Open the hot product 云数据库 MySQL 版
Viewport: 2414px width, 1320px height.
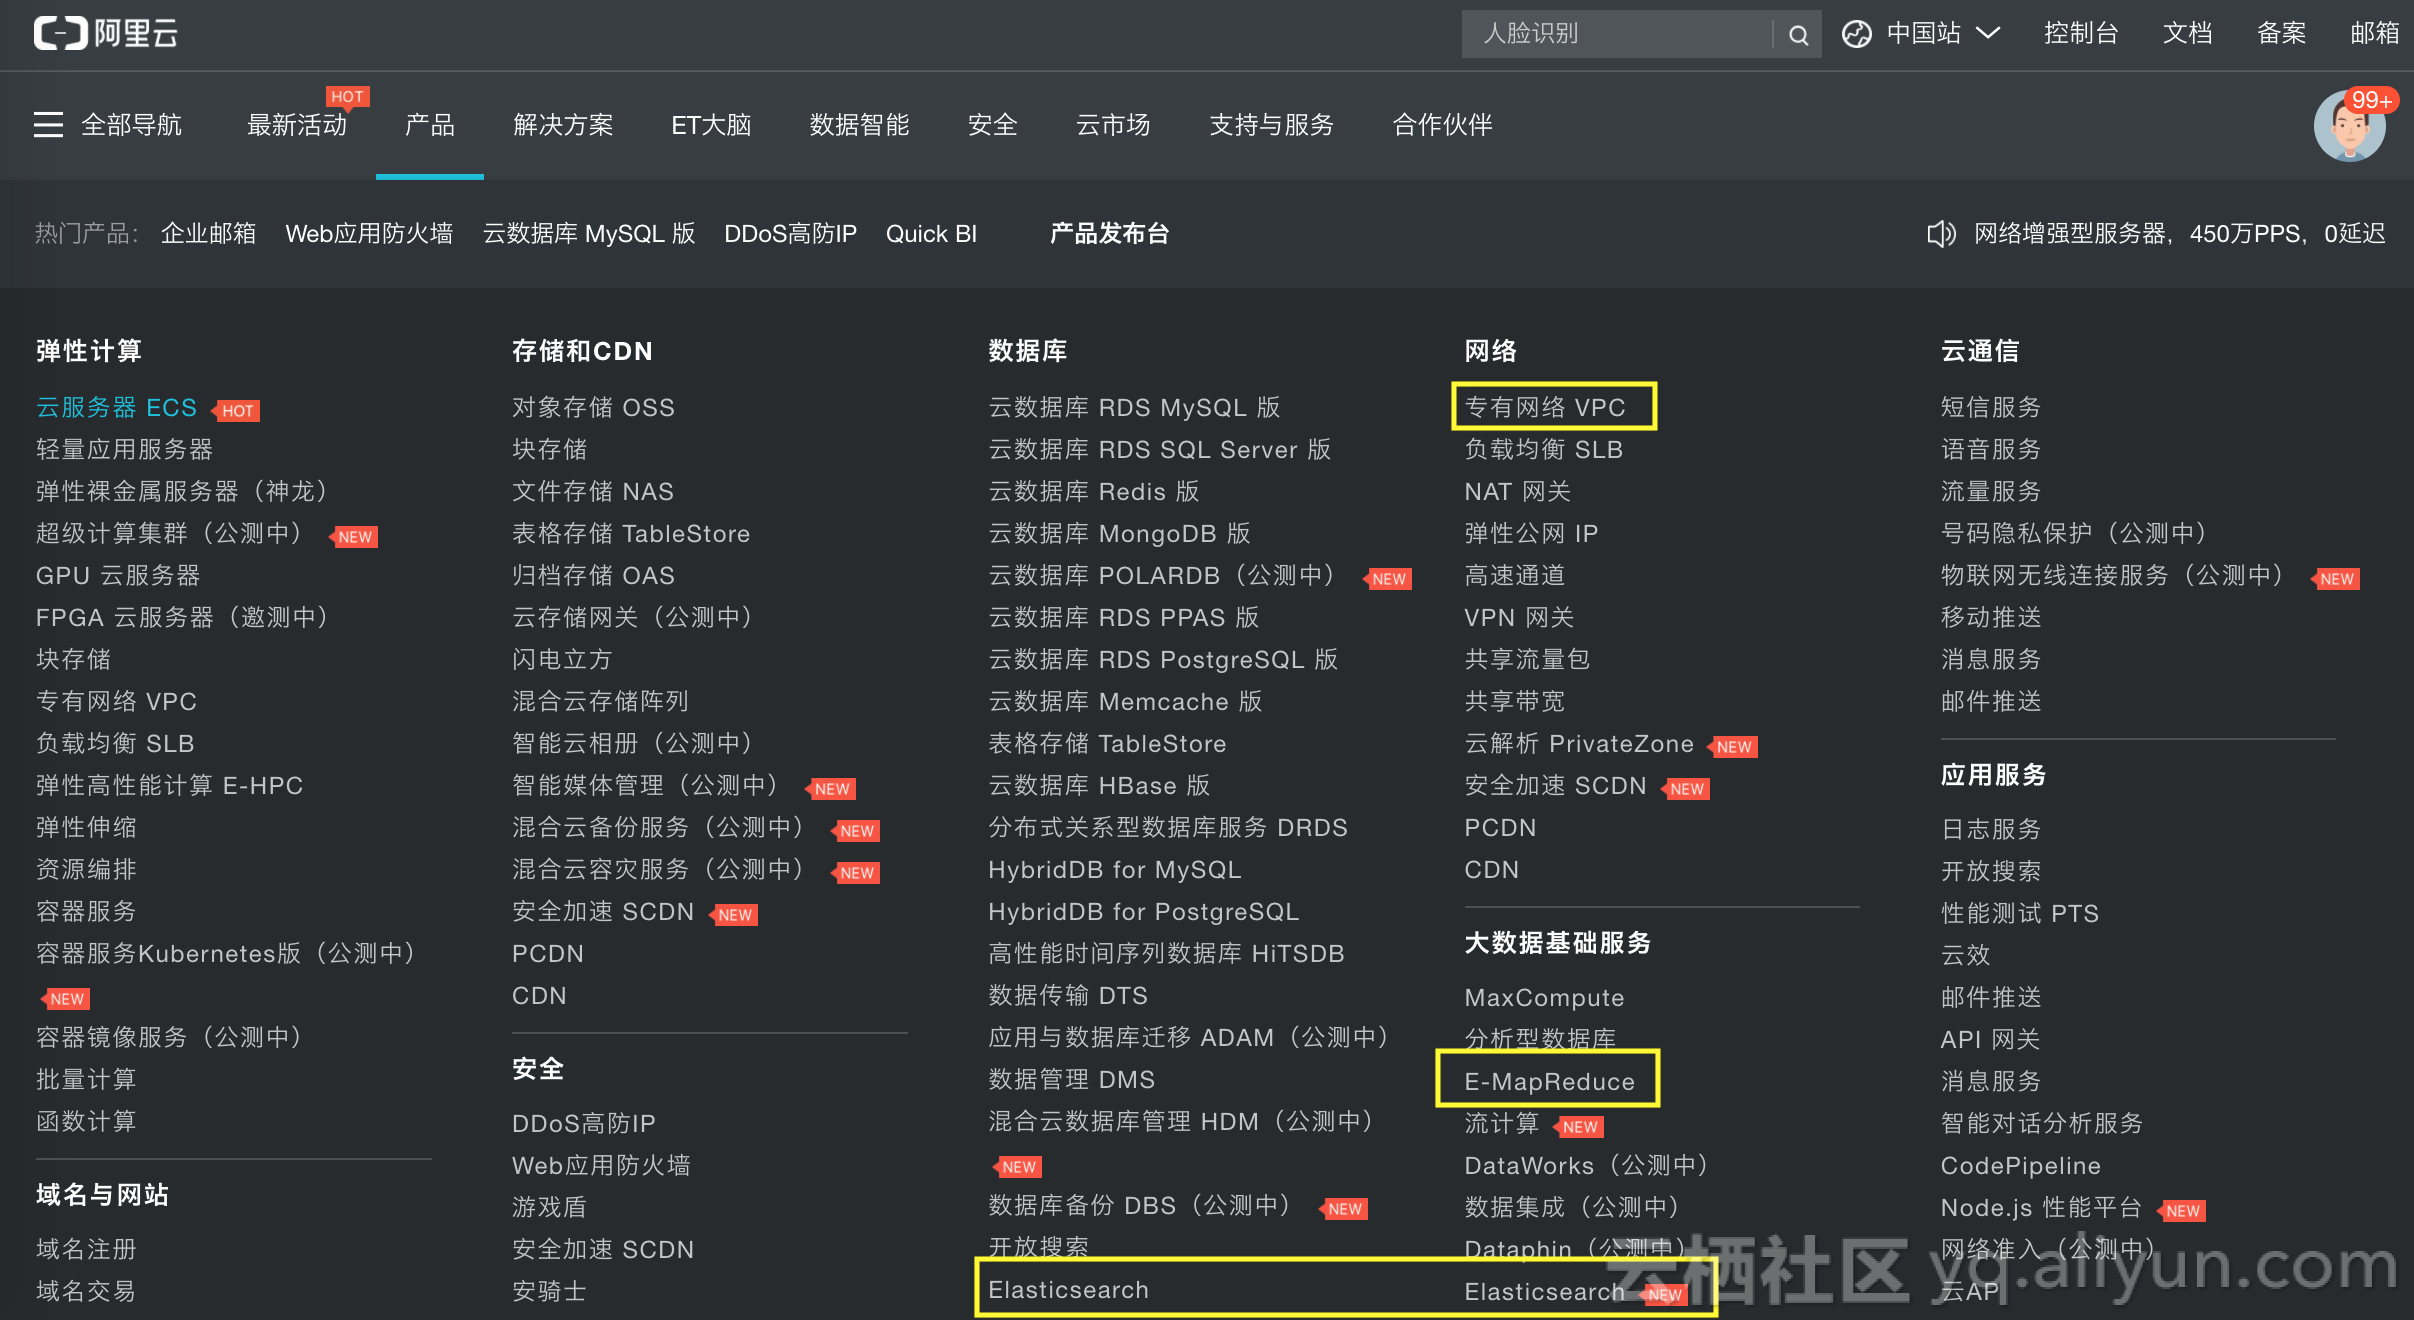pos(589,234)
